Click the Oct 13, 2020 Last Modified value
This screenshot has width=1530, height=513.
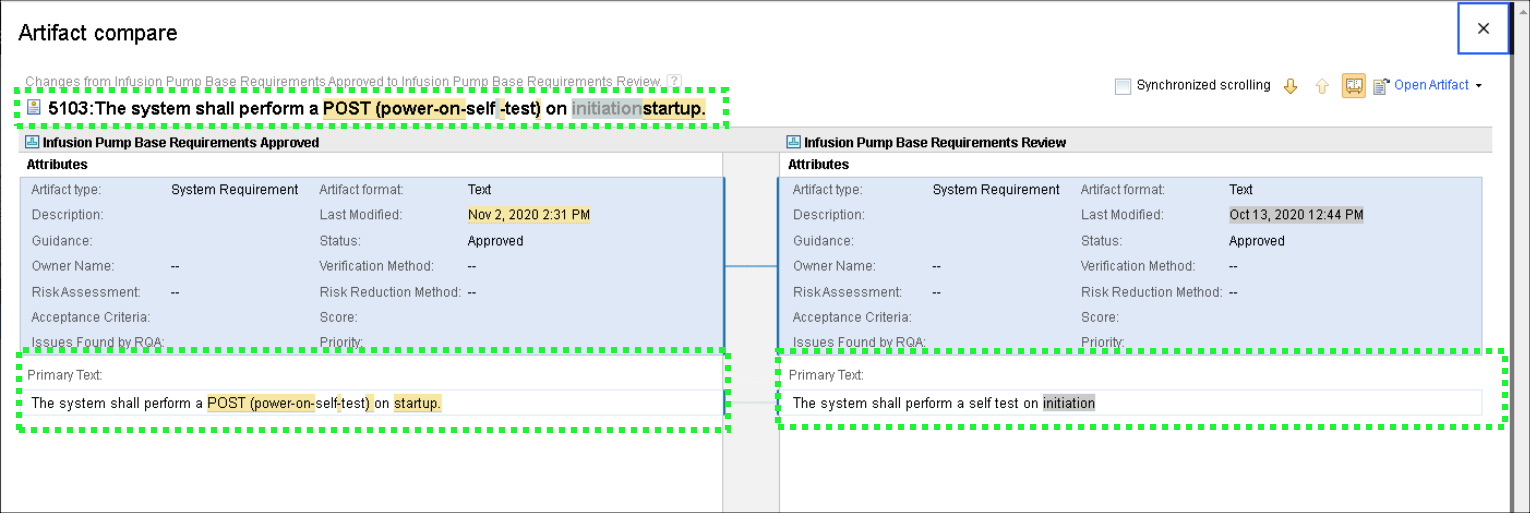point(1295,215)
